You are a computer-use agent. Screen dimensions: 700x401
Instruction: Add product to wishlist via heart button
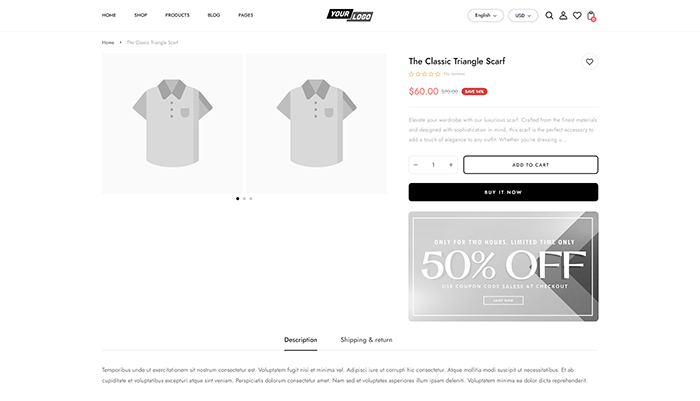(590, 62)
